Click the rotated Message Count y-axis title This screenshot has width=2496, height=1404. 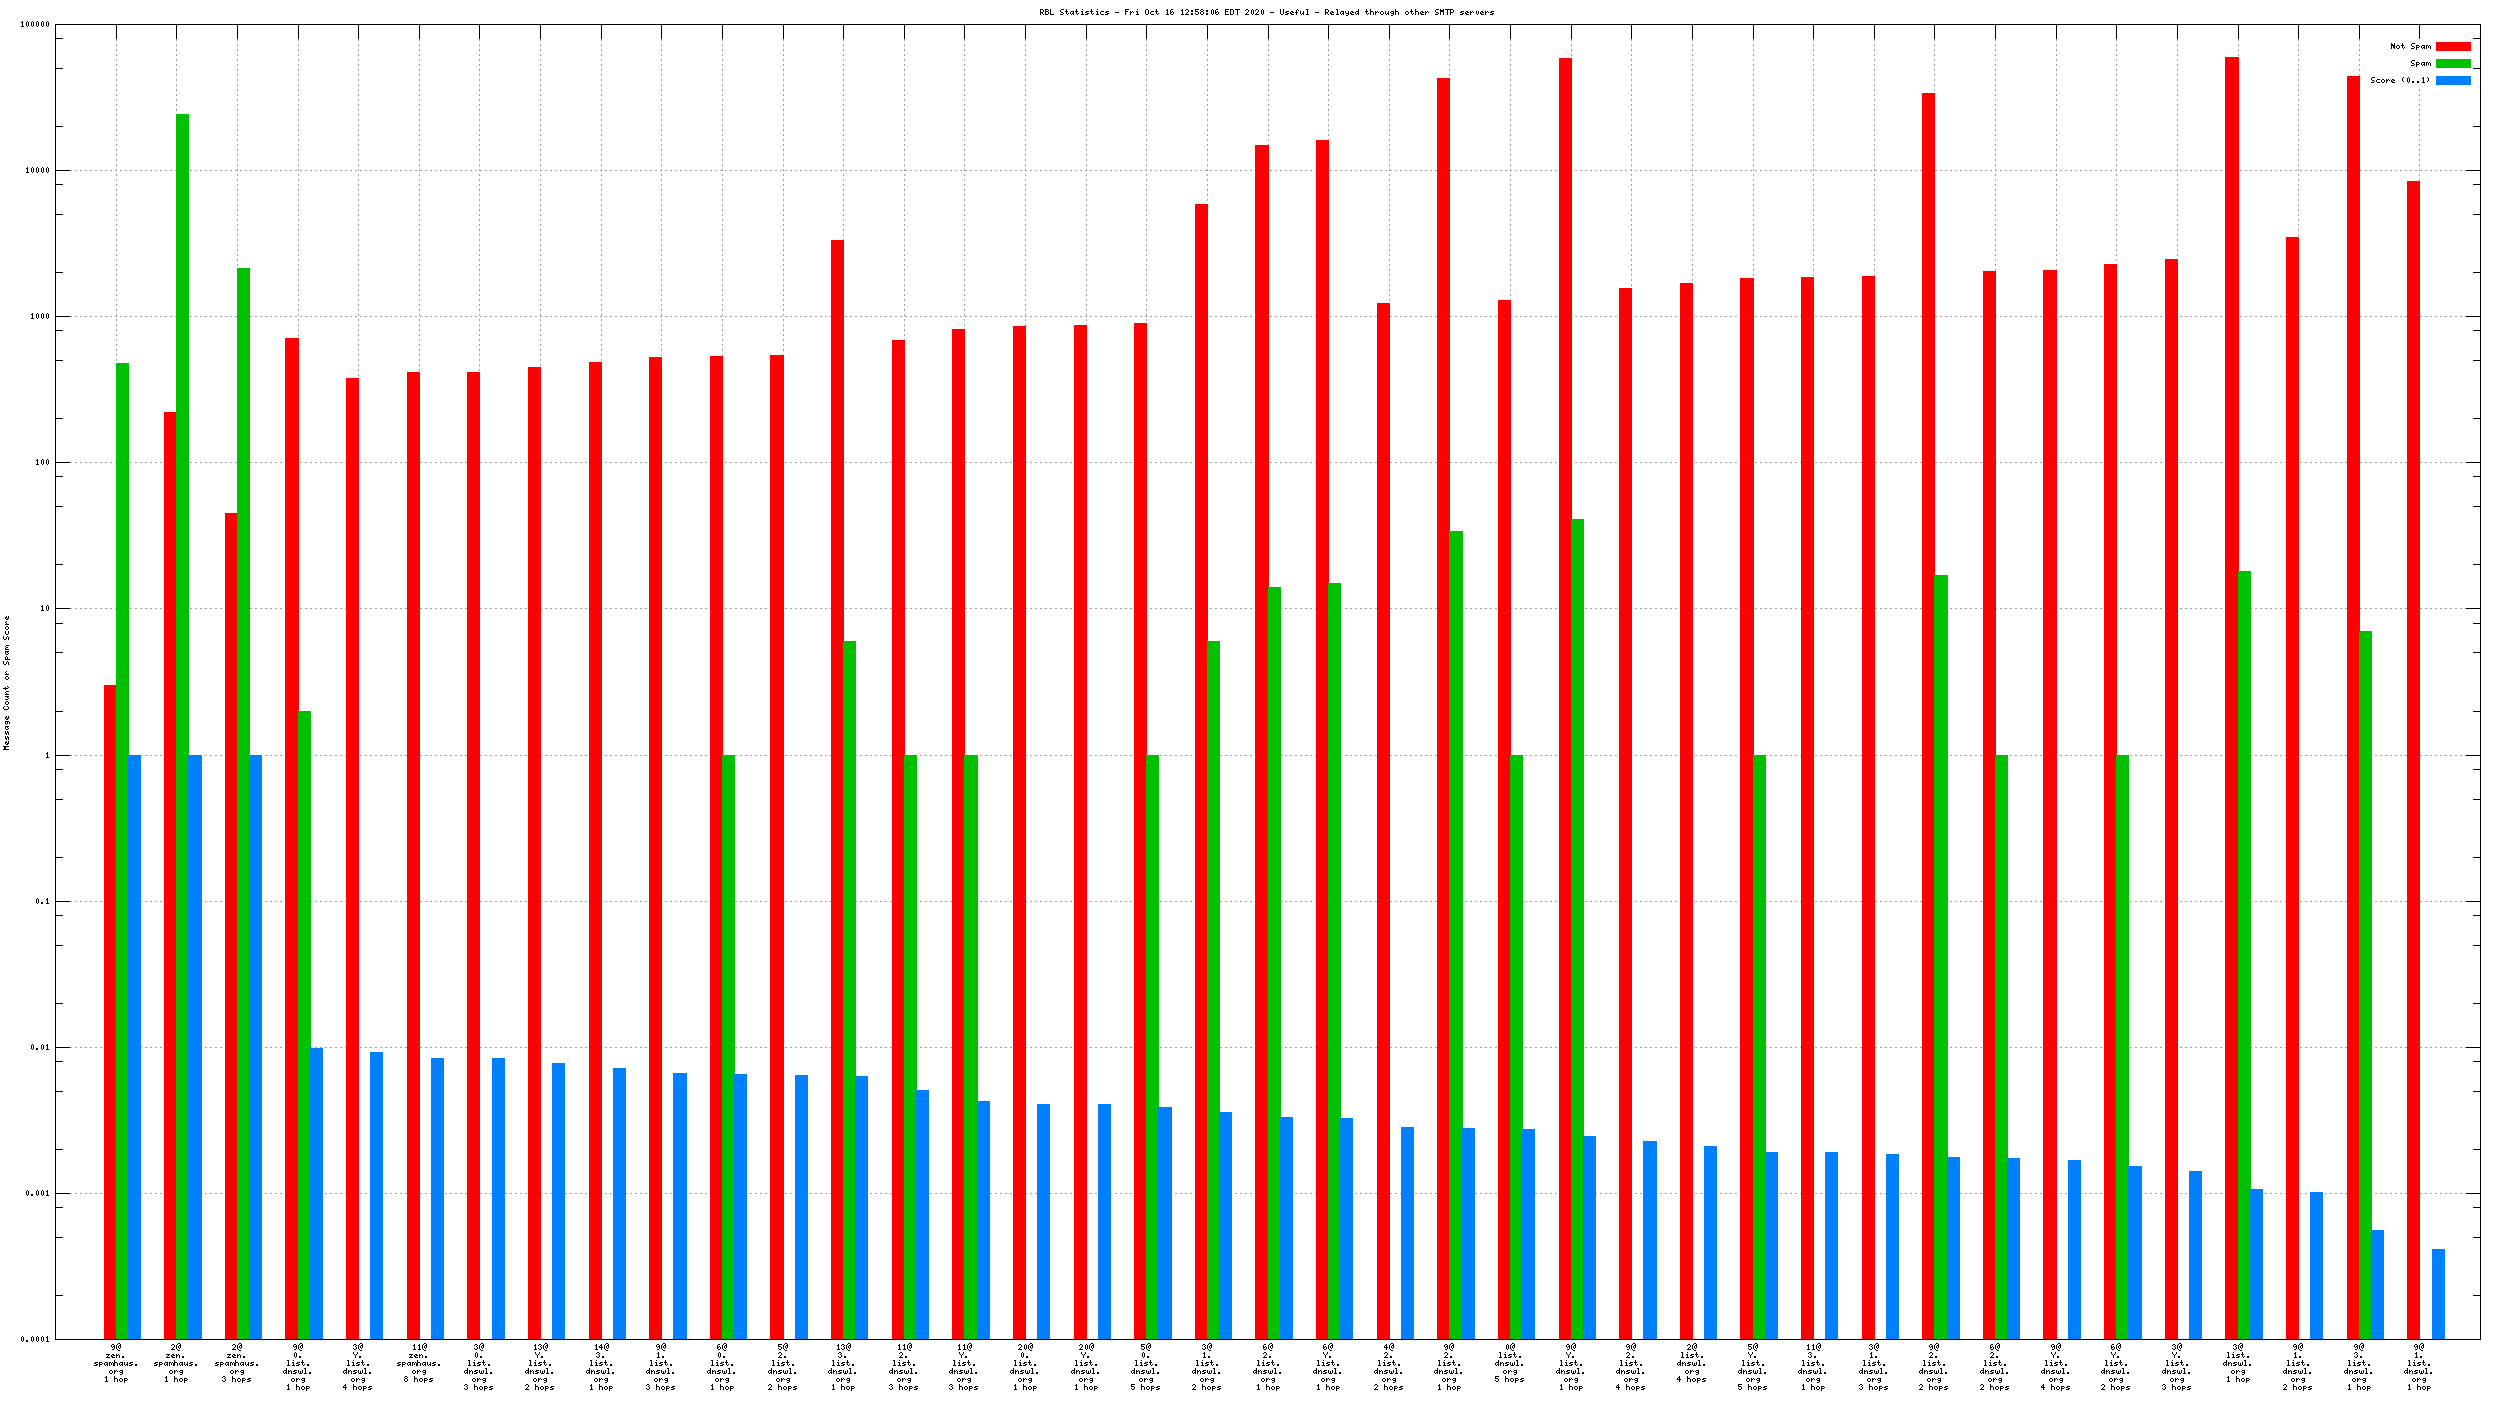(7, 682)
